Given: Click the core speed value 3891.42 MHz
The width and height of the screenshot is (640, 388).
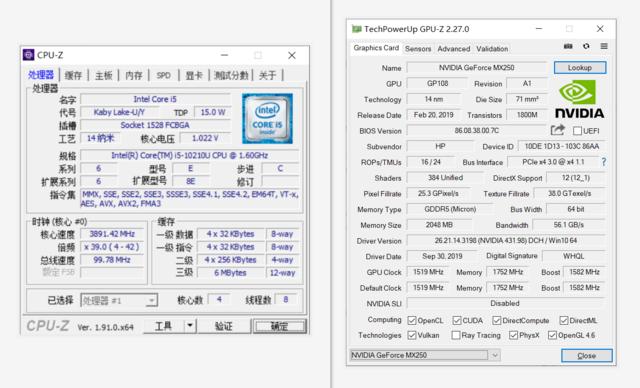Looking at the screenshot, I should (x=112, y=234).
